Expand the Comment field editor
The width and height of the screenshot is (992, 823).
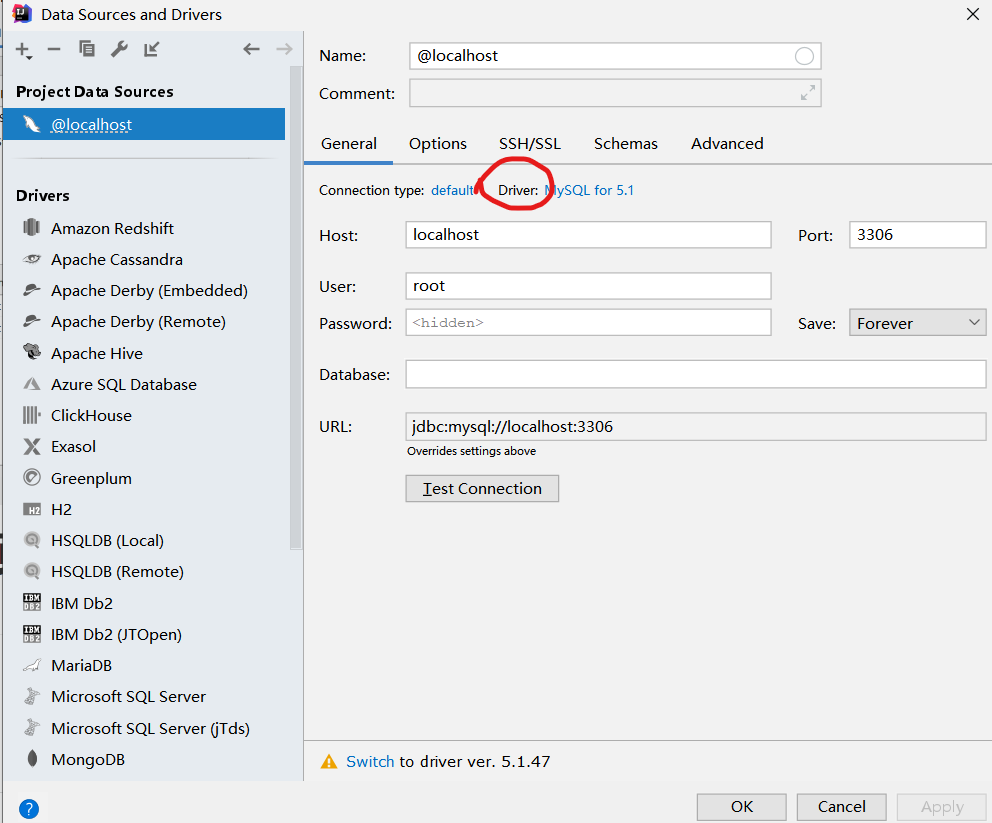(x=807, y=93)
